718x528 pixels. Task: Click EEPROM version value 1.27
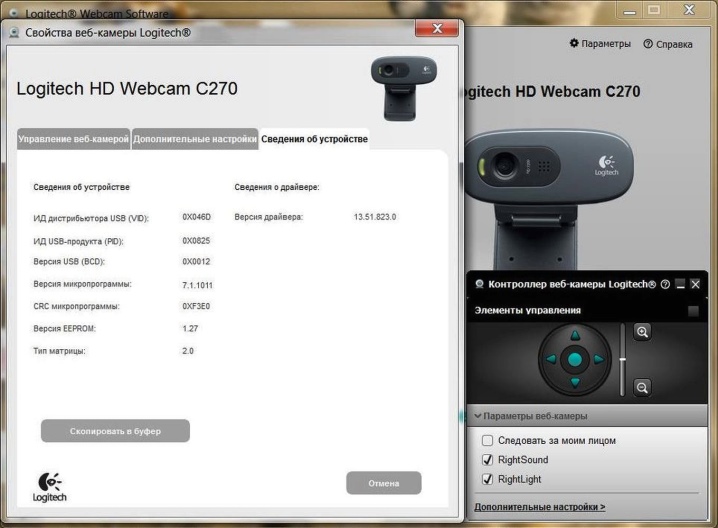coord(190,328)
